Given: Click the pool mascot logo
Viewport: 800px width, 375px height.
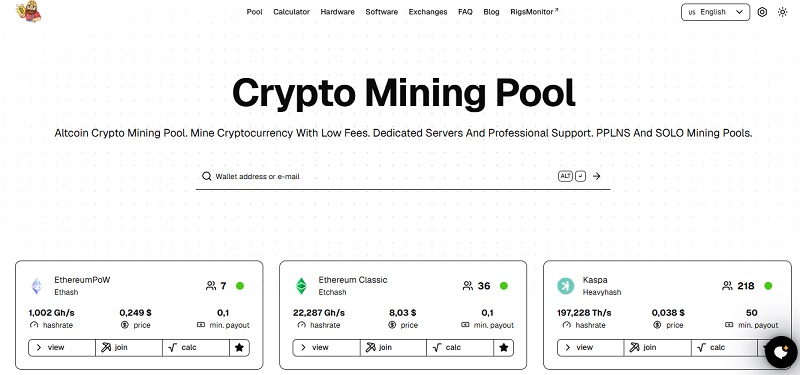Looking at the screenshot, I should coord(28,12).
